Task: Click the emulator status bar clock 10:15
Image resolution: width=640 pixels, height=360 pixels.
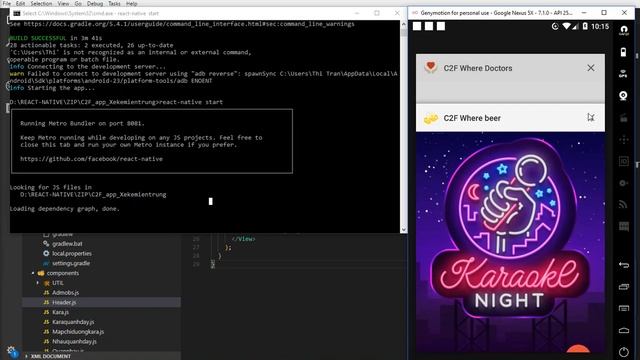Action: (600, 27)
